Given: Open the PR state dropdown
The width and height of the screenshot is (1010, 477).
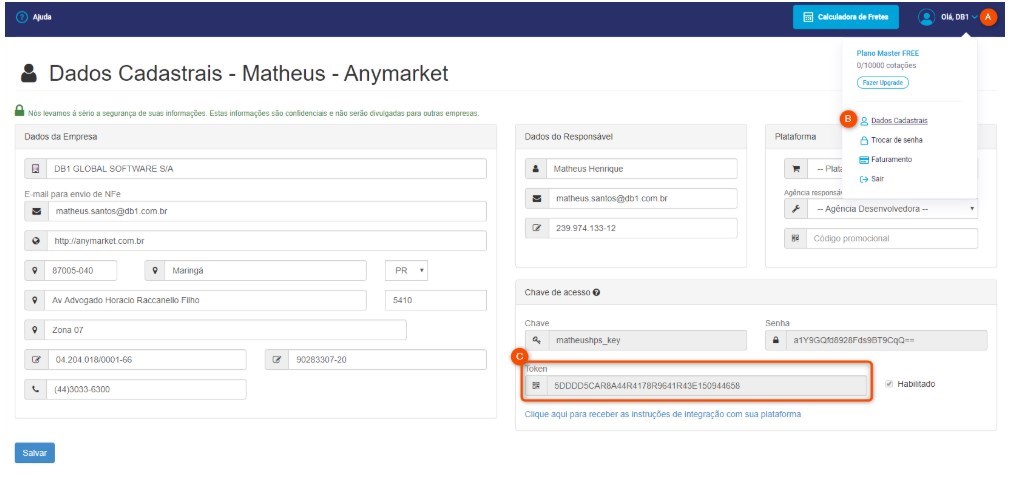Looking at the screenshot, I should coord(407,271).
